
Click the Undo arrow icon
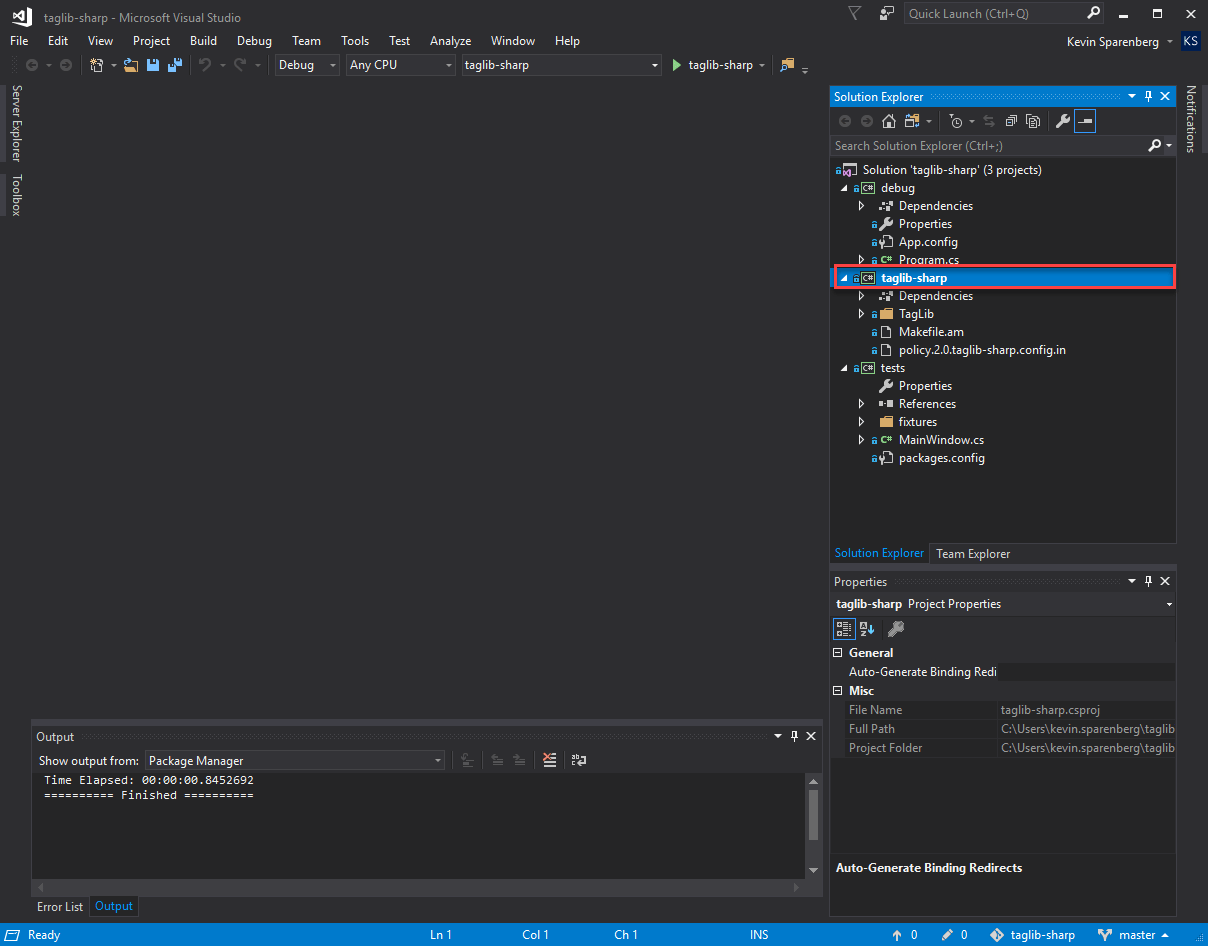pyautogui.click(x=205, y=65)
